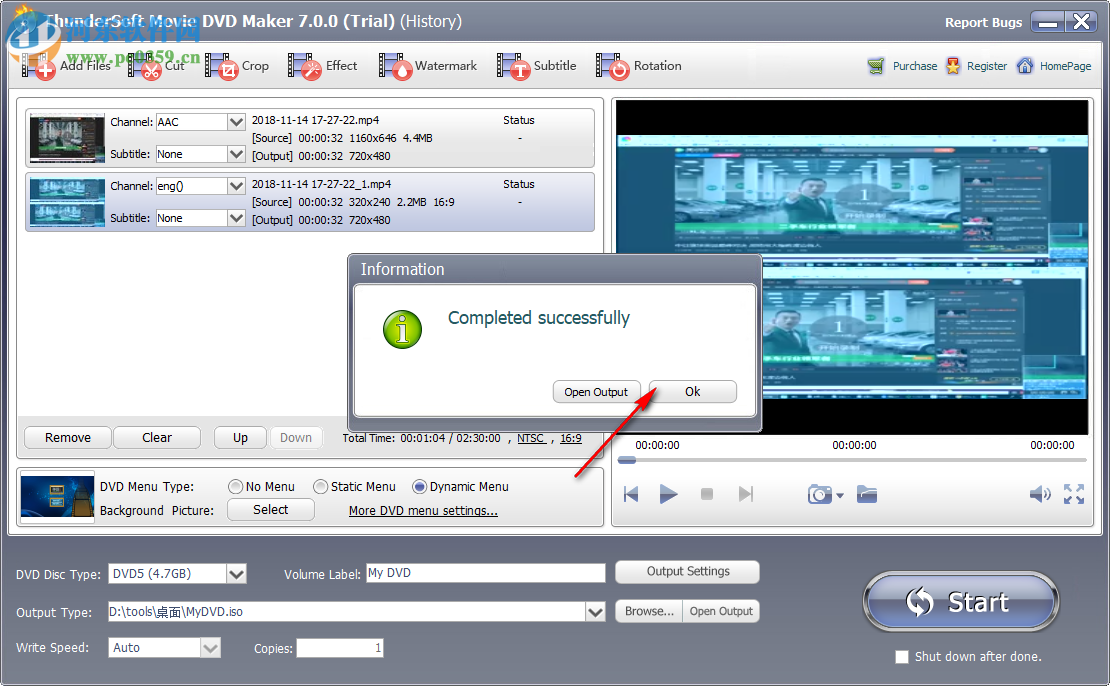This screenshot has height=686, width=1110.
Task: Switch preview to fullscreen mode
Action: click(x=1075, y=494)
